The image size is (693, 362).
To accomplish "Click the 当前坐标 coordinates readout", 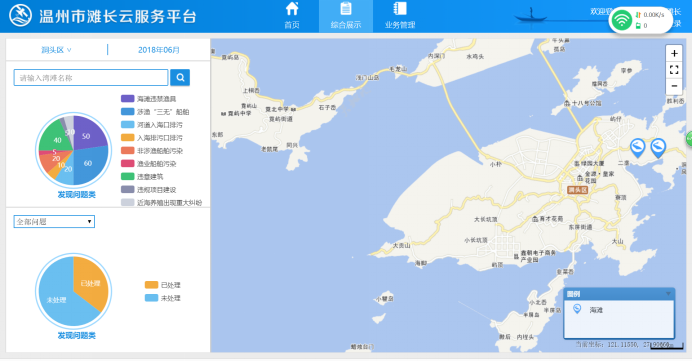I will pos(624,344).
